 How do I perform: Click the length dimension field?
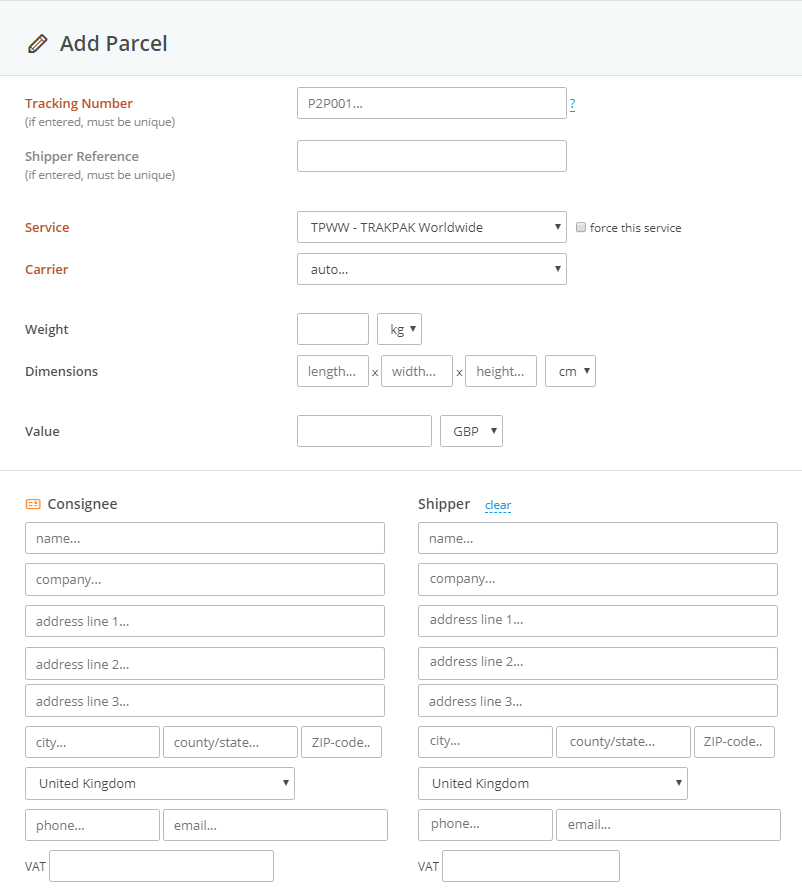tap(332, 370)
